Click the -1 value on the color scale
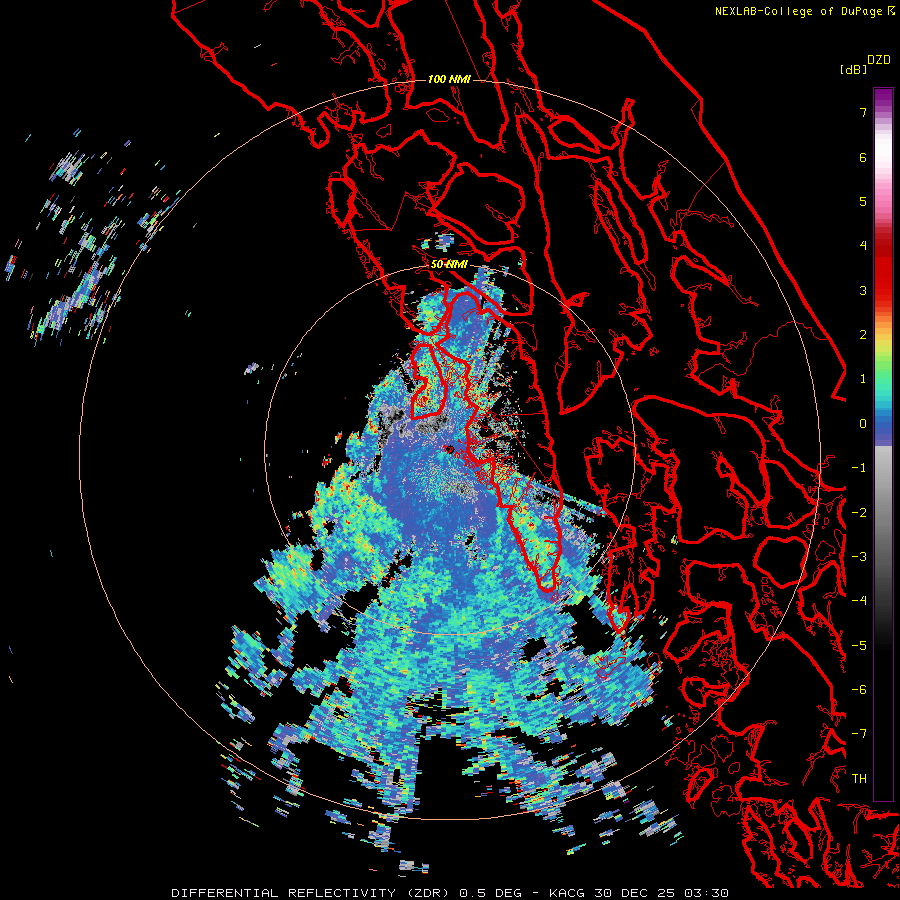 pos(859,468)
